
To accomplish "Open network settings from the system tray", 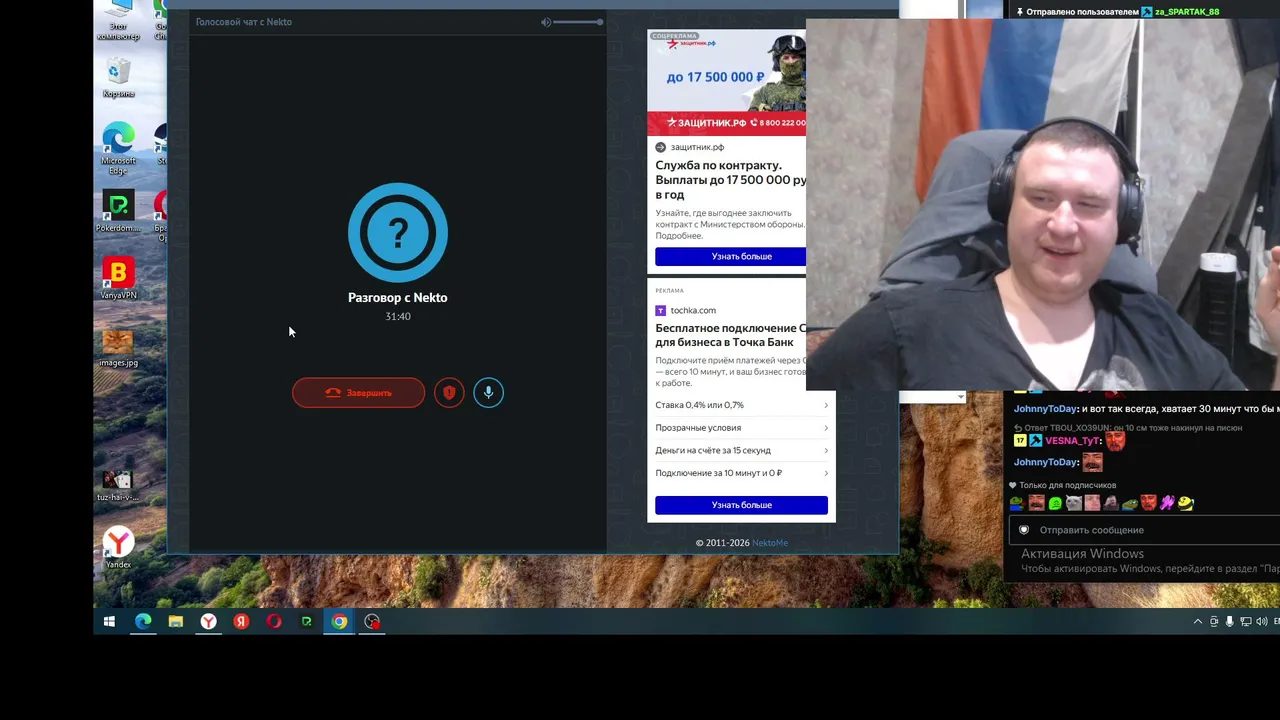I will [1245, 622].
